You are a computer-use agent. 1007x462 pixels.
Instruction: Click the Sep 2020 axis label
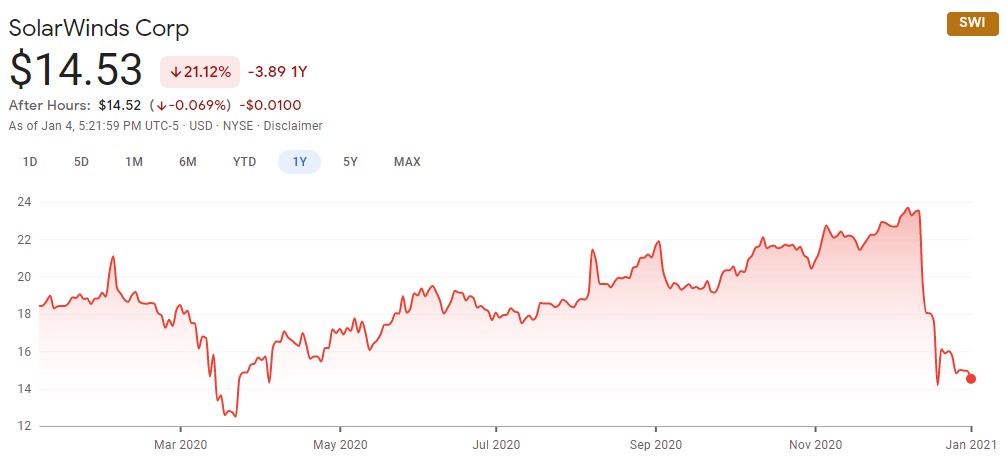coord(655,444)
